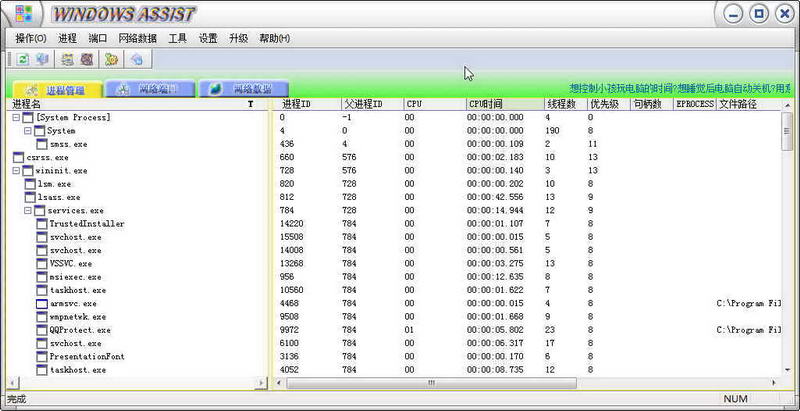Screen dimensions: 800x411
Task: Open the 进程 menu
Action: [67, 38]
